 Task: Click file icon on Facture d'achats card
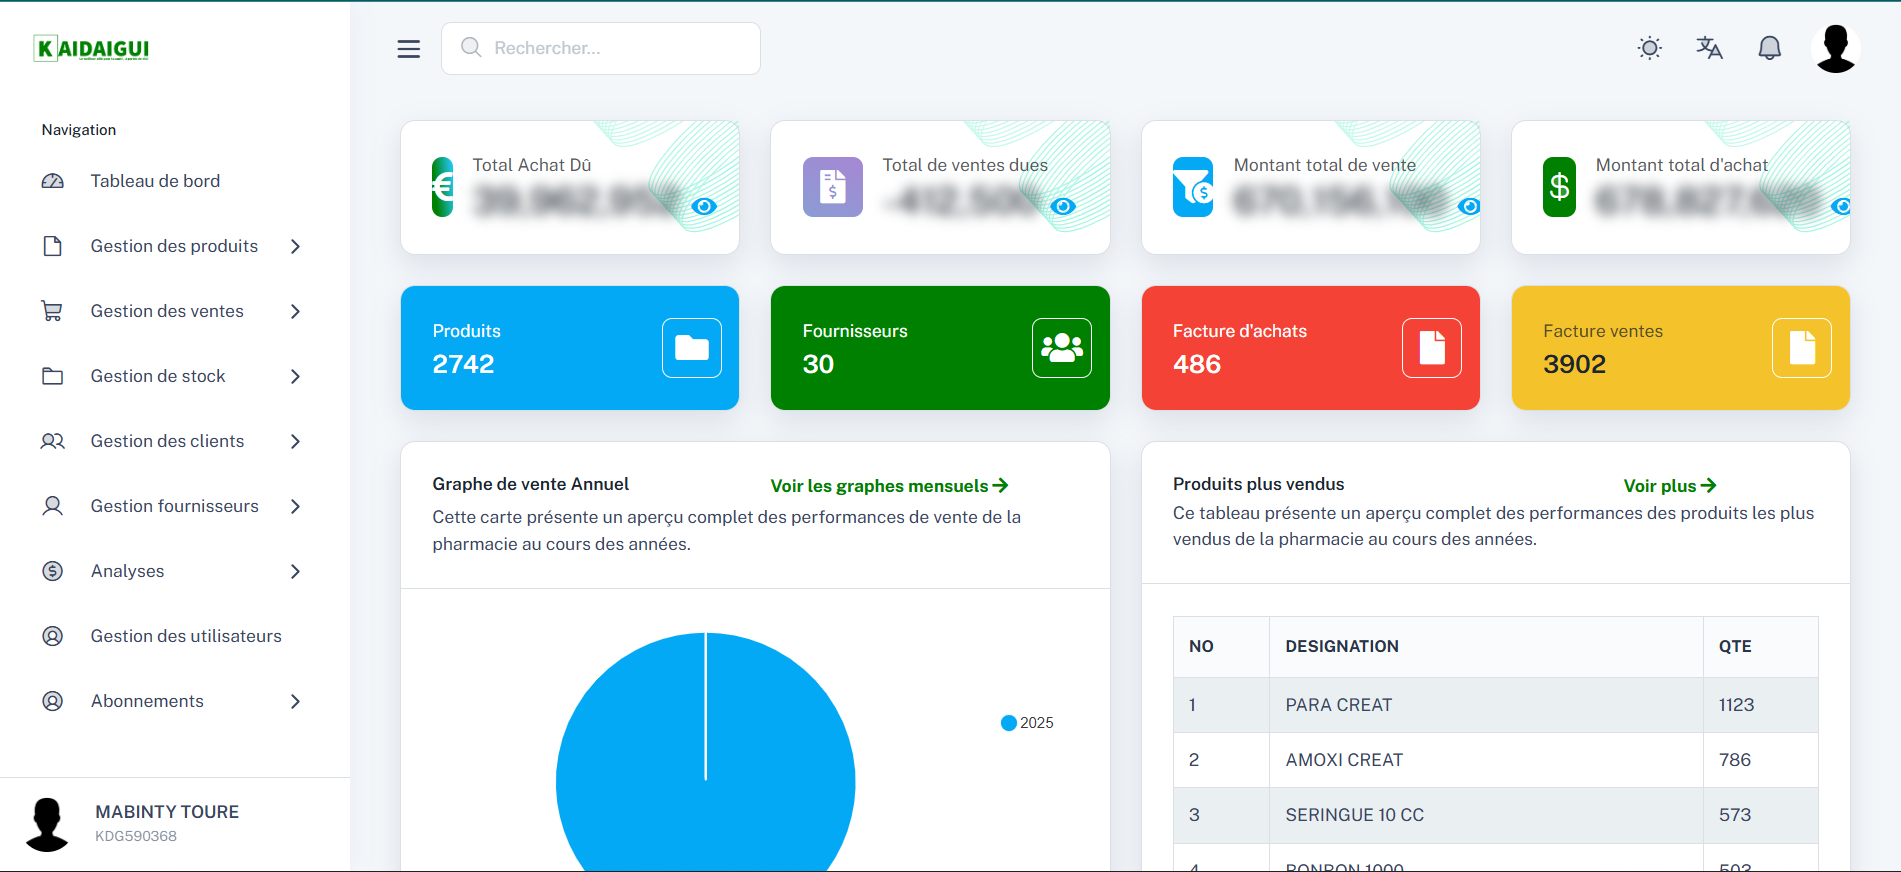(1432, 348)
